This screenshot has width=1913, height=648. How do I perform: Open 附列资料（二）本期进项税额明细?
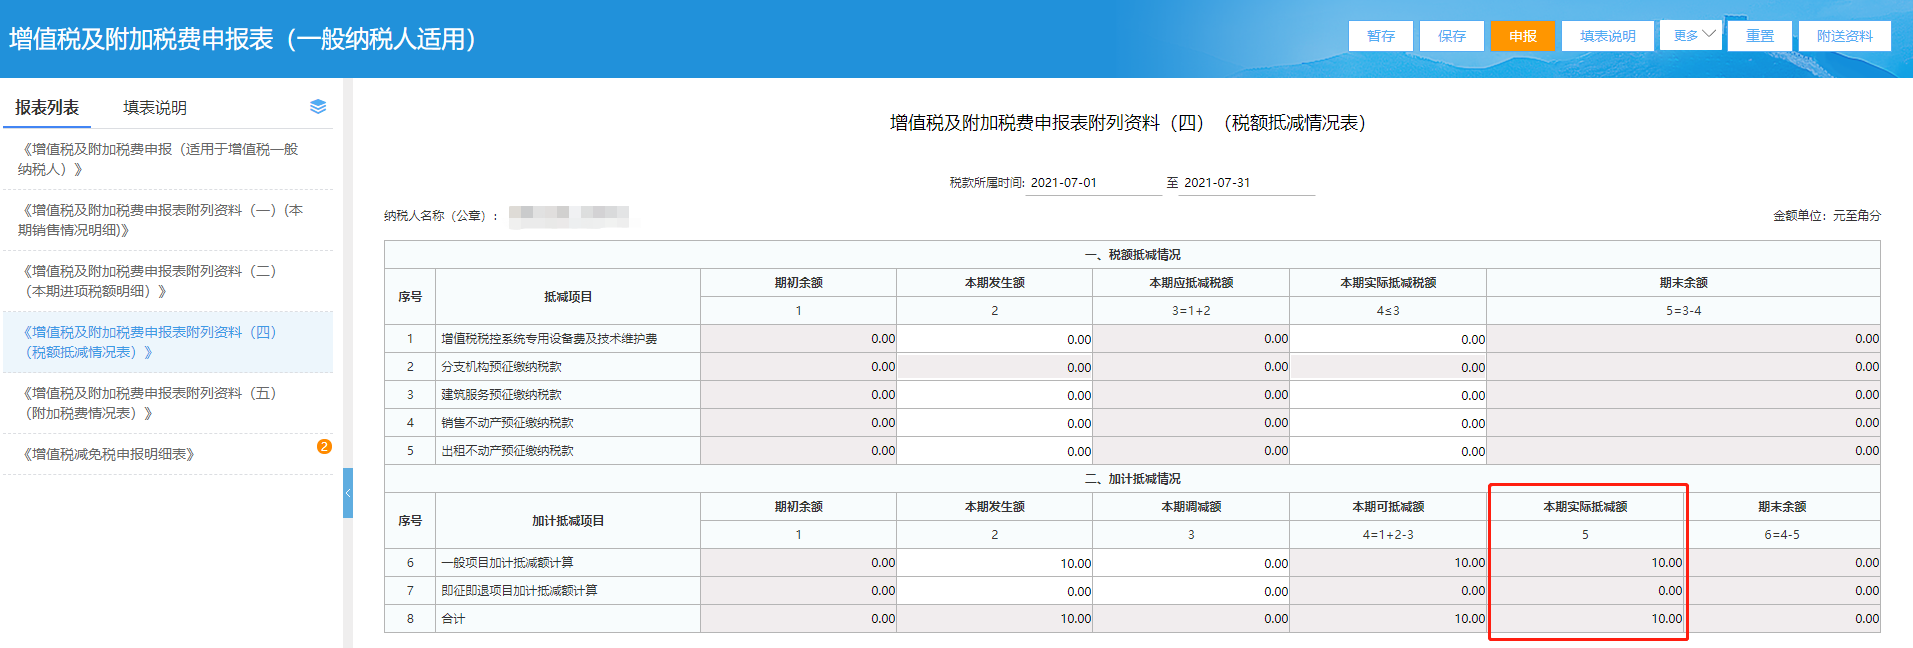(150, 281)
